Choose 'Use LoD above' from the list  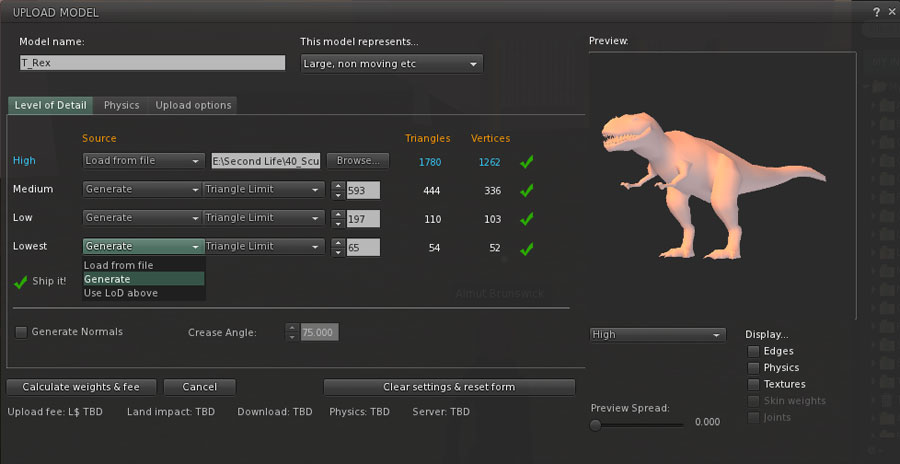point(121,293)
